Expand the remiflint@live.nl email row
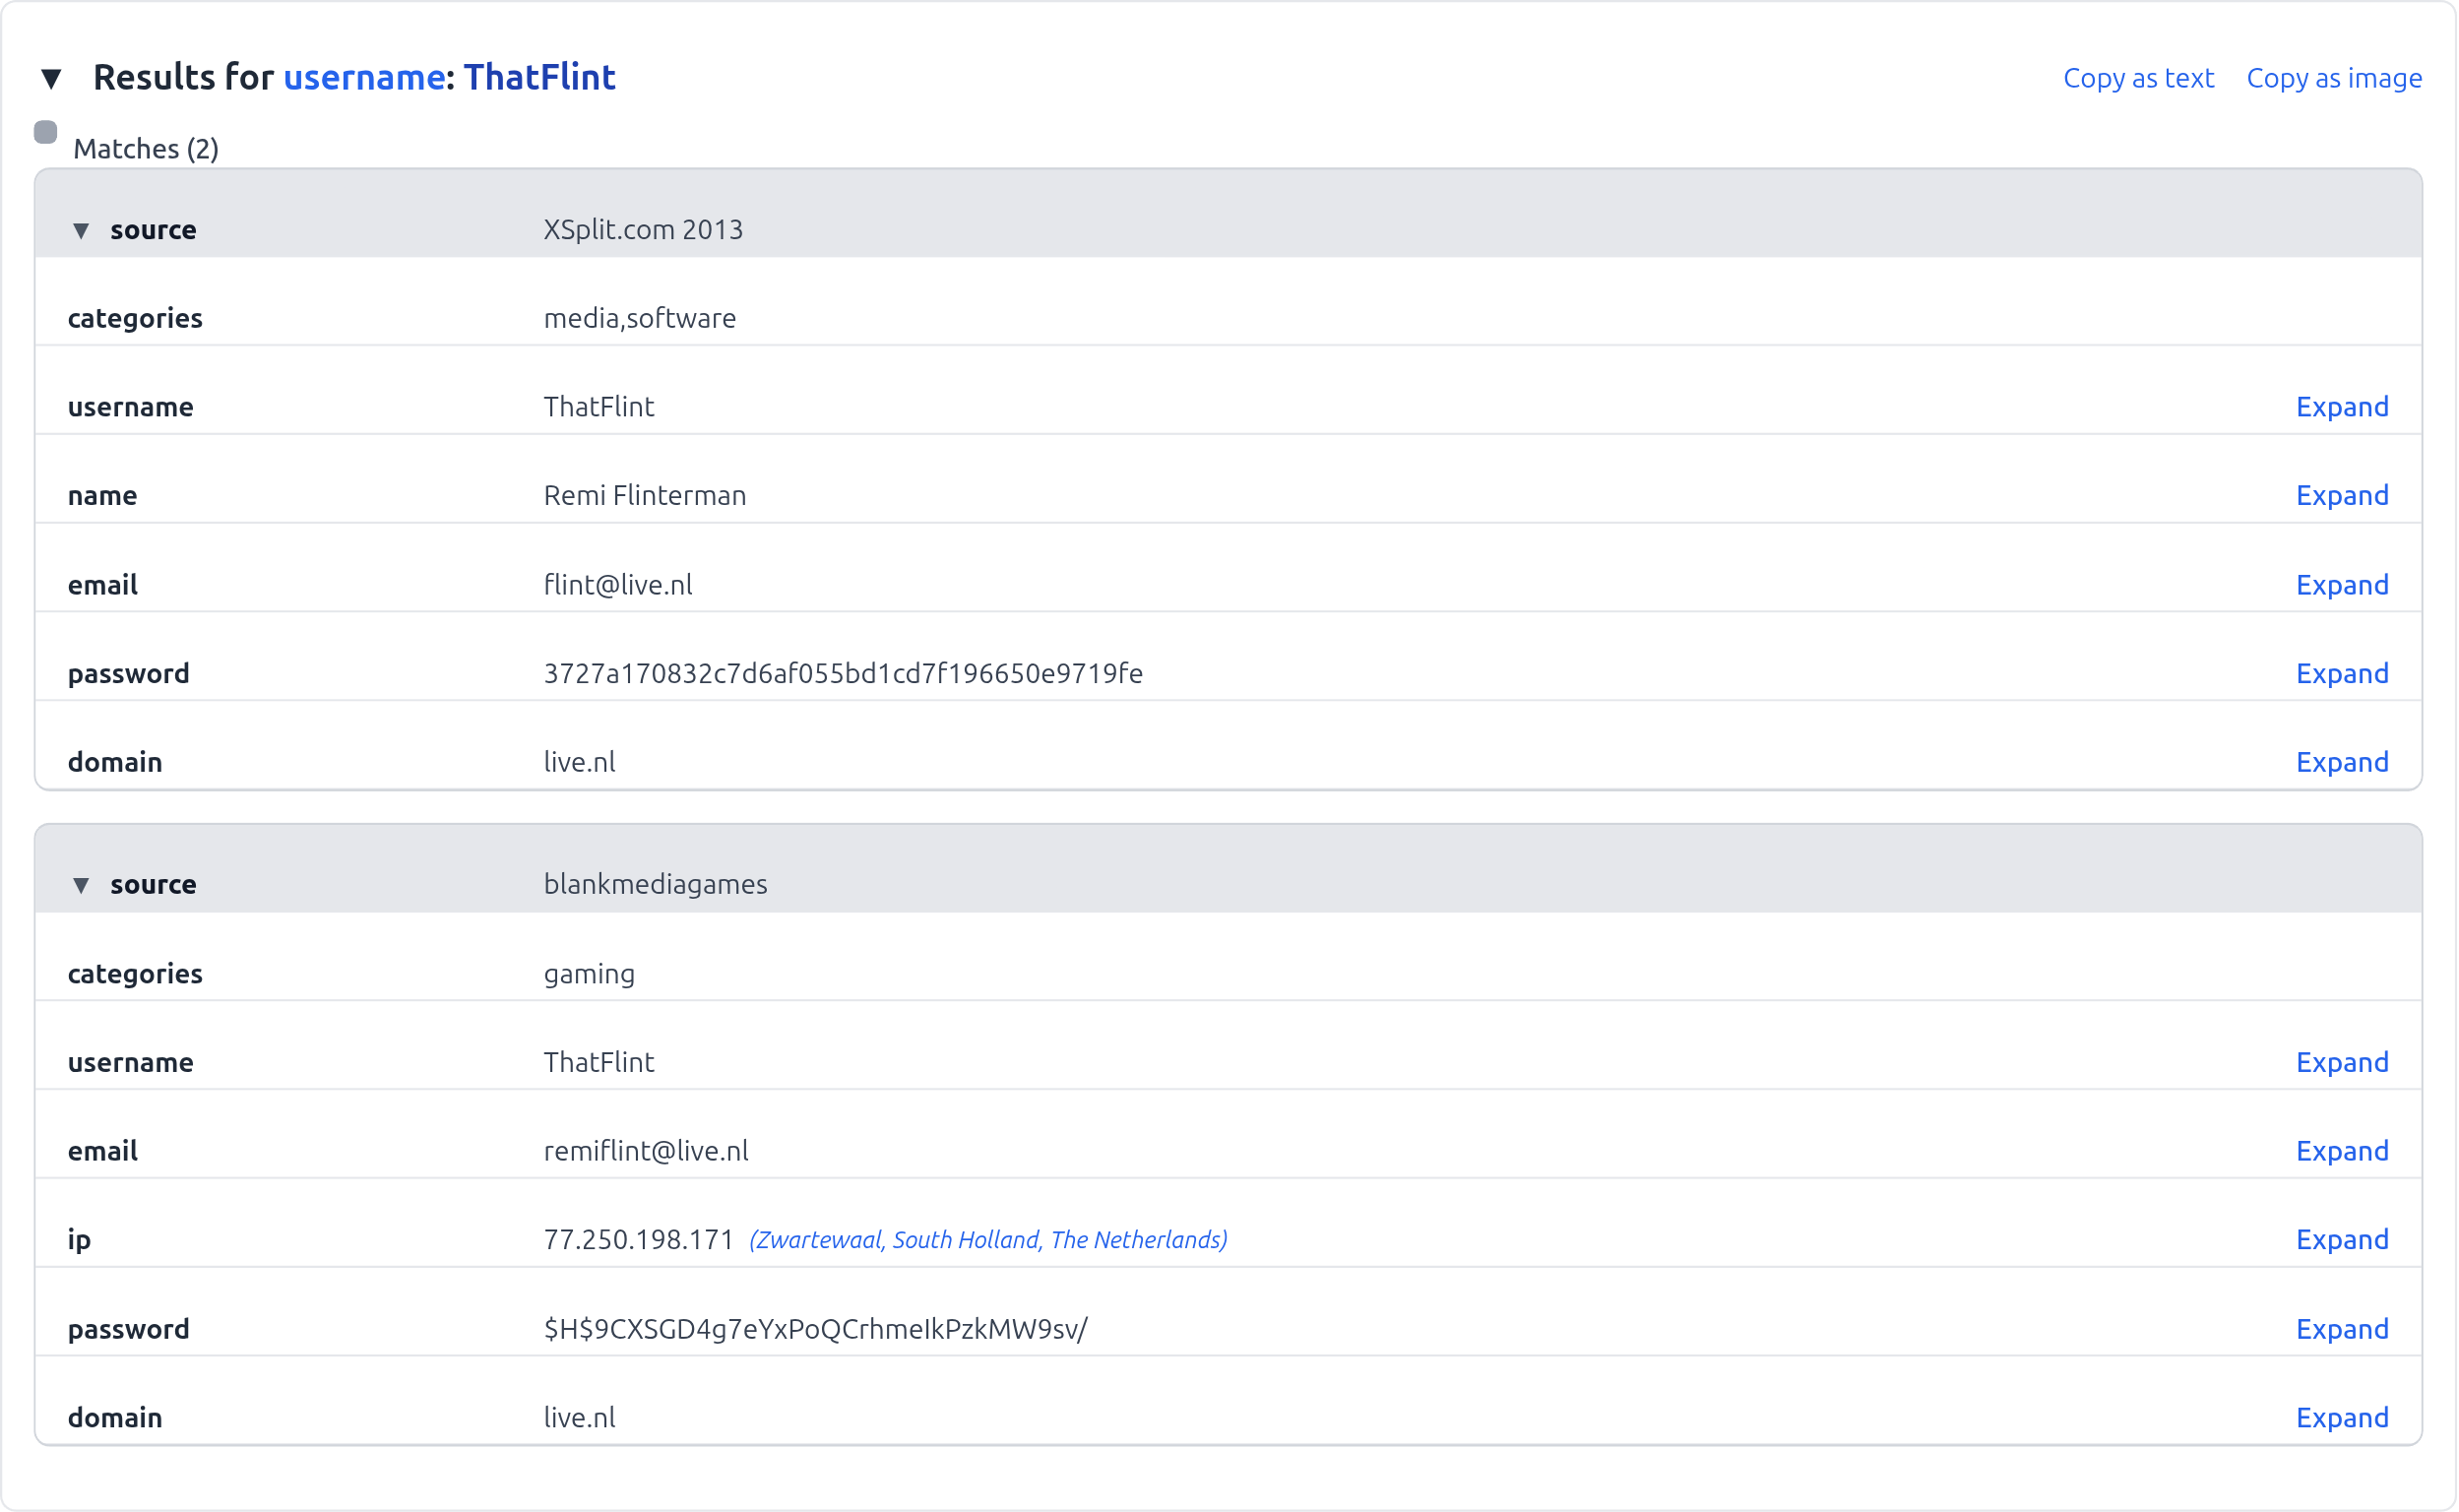Screen dimensions: 2459x1512 (x=2342, y=1152)
